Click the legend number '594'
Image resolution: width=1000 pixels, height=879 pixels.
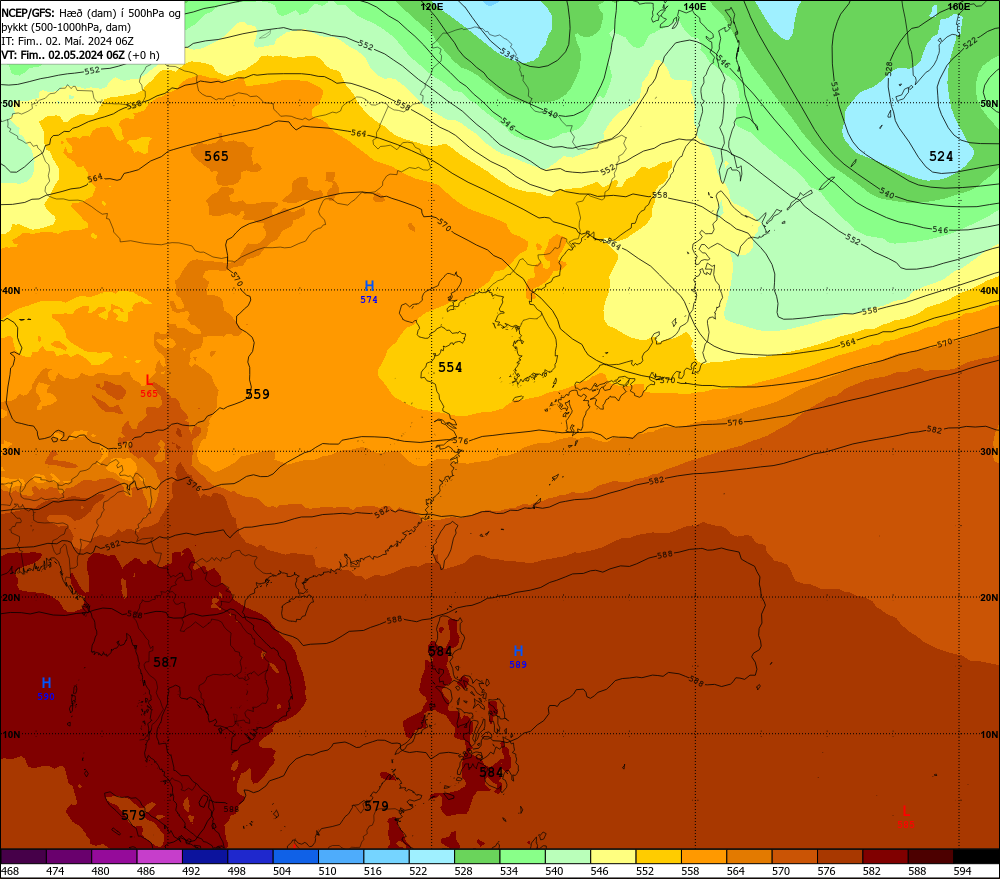pos(962,871)
